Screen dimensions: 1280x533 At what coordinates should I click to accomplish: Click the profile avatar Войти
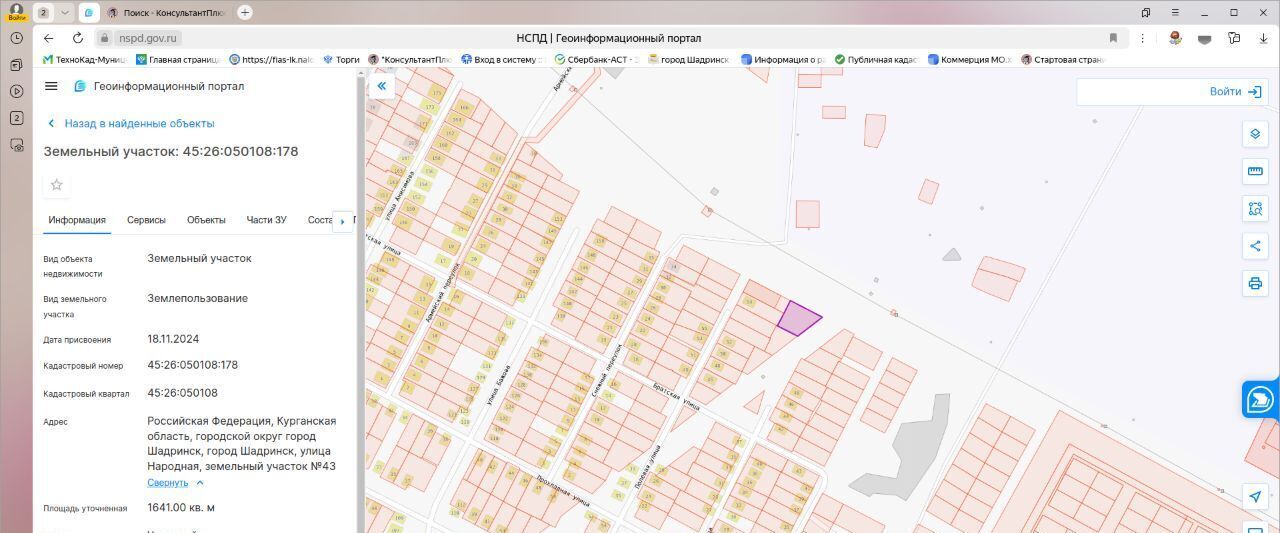16,12
